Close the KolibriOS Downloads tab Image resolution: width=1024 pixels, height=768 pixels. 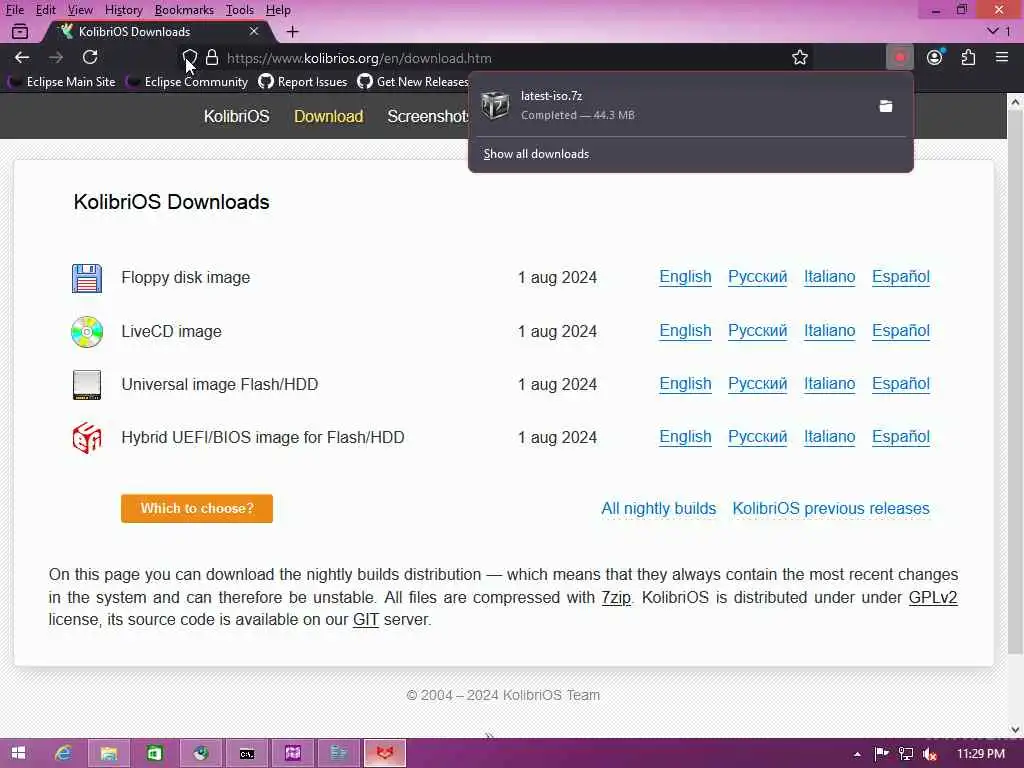[253, 31]
